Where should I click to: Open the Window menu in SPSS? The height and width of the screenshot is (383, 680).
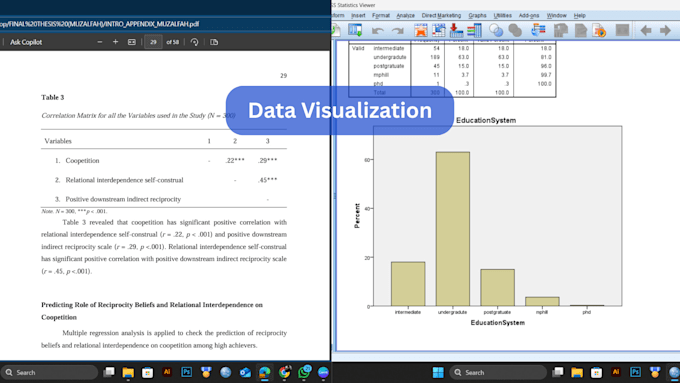coord(556,16)
